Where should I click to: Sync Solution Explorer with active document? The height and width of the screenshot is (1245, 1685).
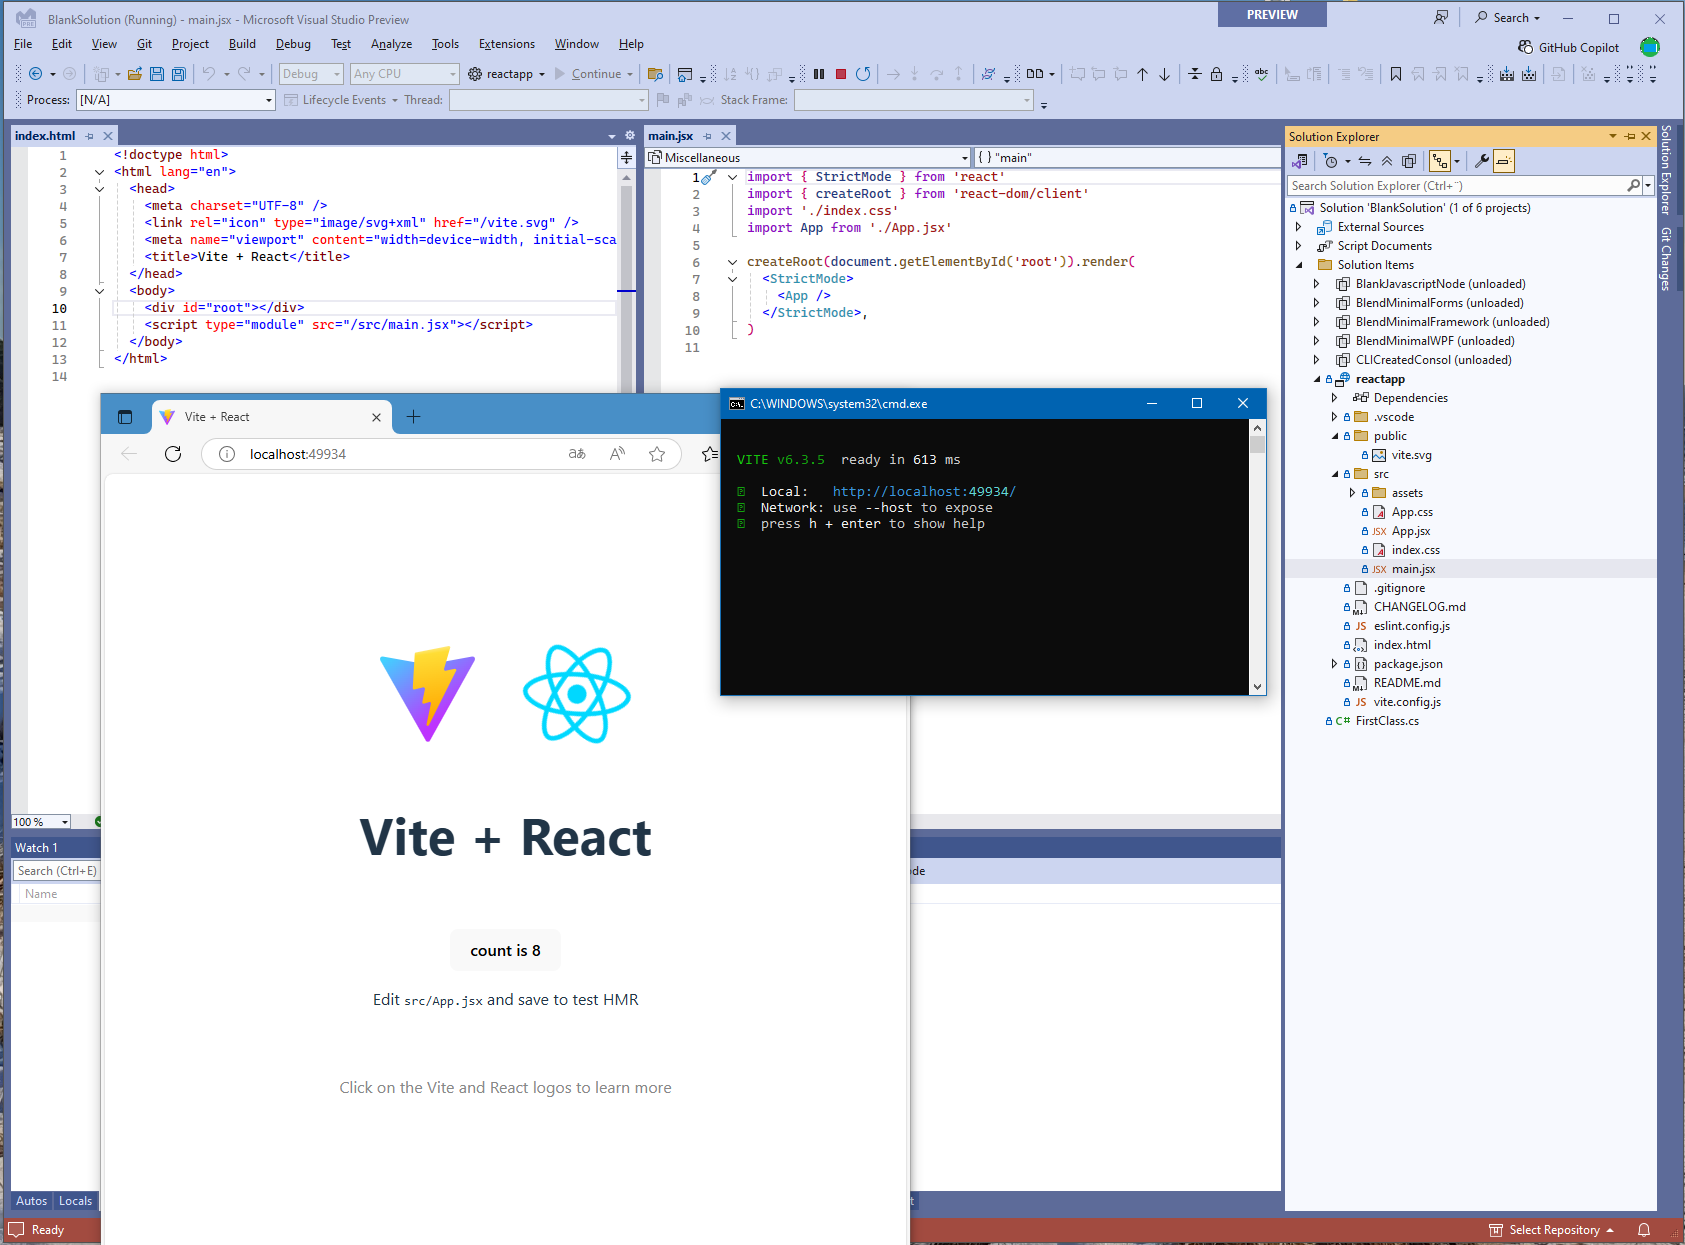coord(1364,161)
